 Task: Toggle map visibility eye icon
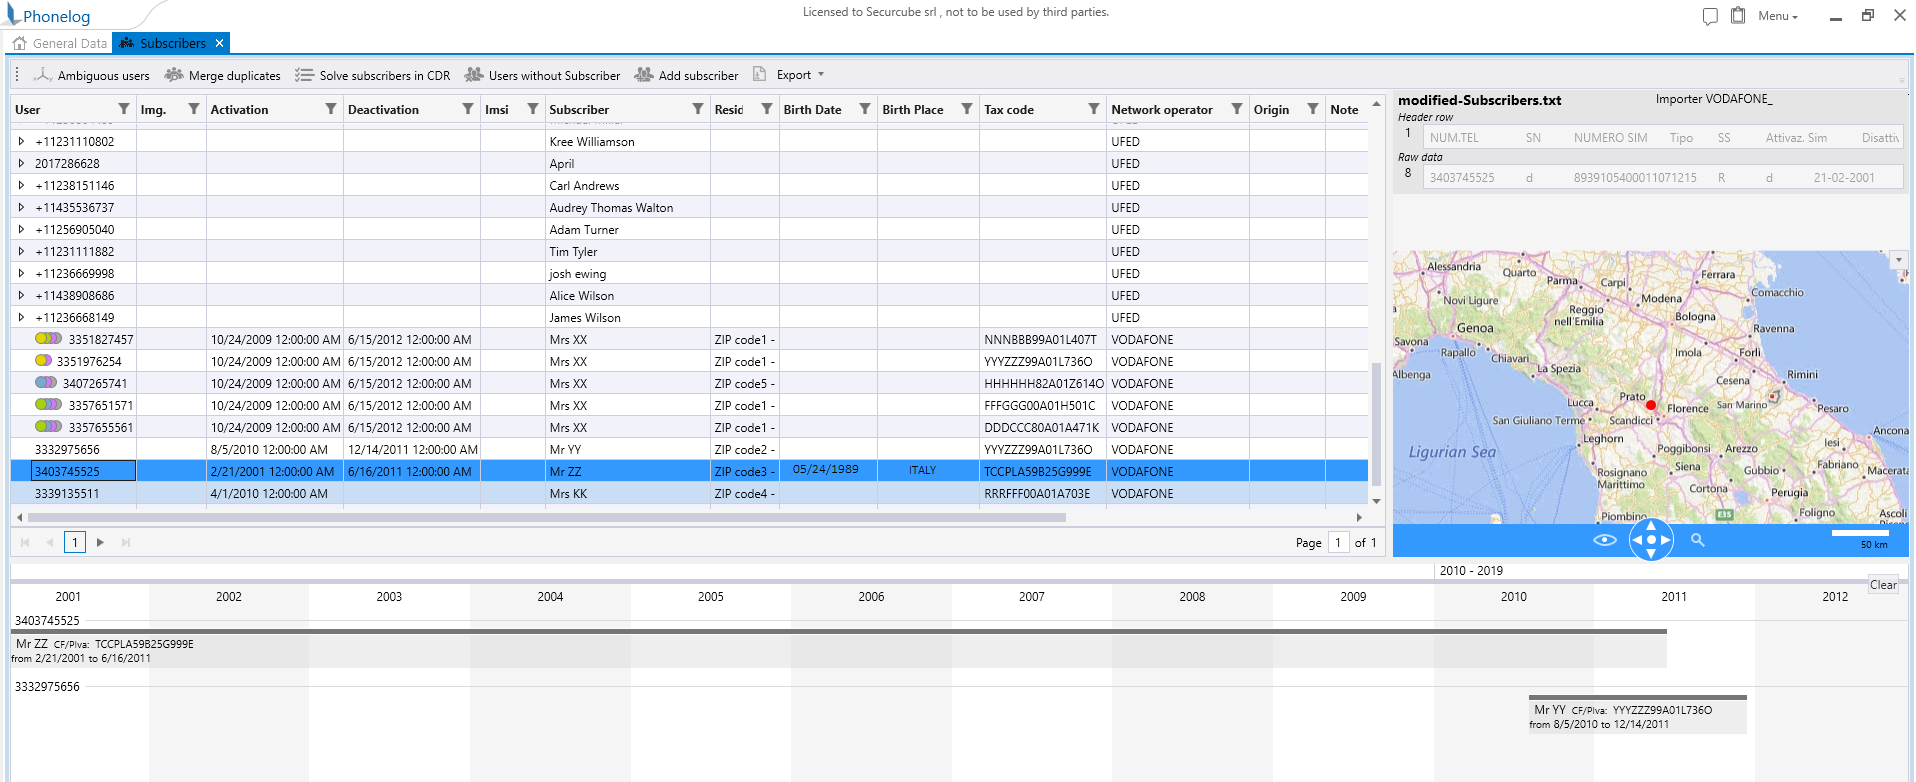[x=1604, y=540]
